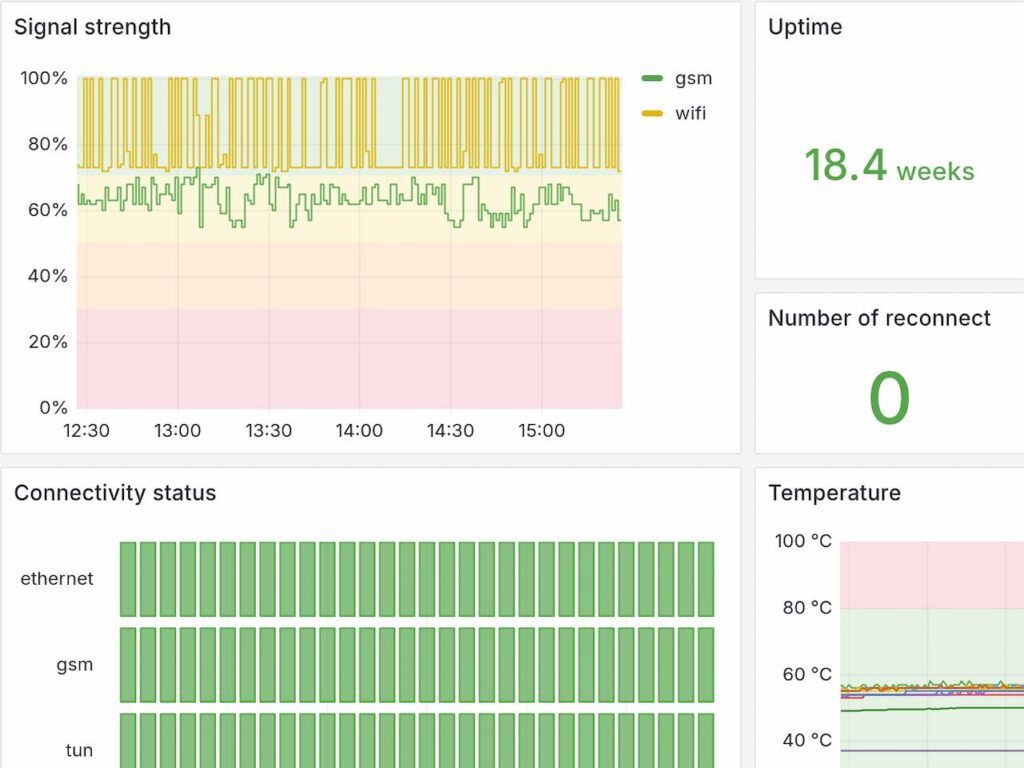Click the reconnect counter showing 0
Screen dimensions: 1024x768
click(x=890, y=397)
